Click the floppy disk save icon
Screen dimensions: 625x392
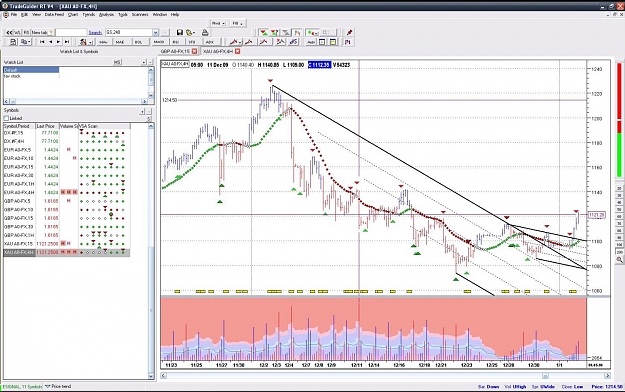click(x=180, y=32)
